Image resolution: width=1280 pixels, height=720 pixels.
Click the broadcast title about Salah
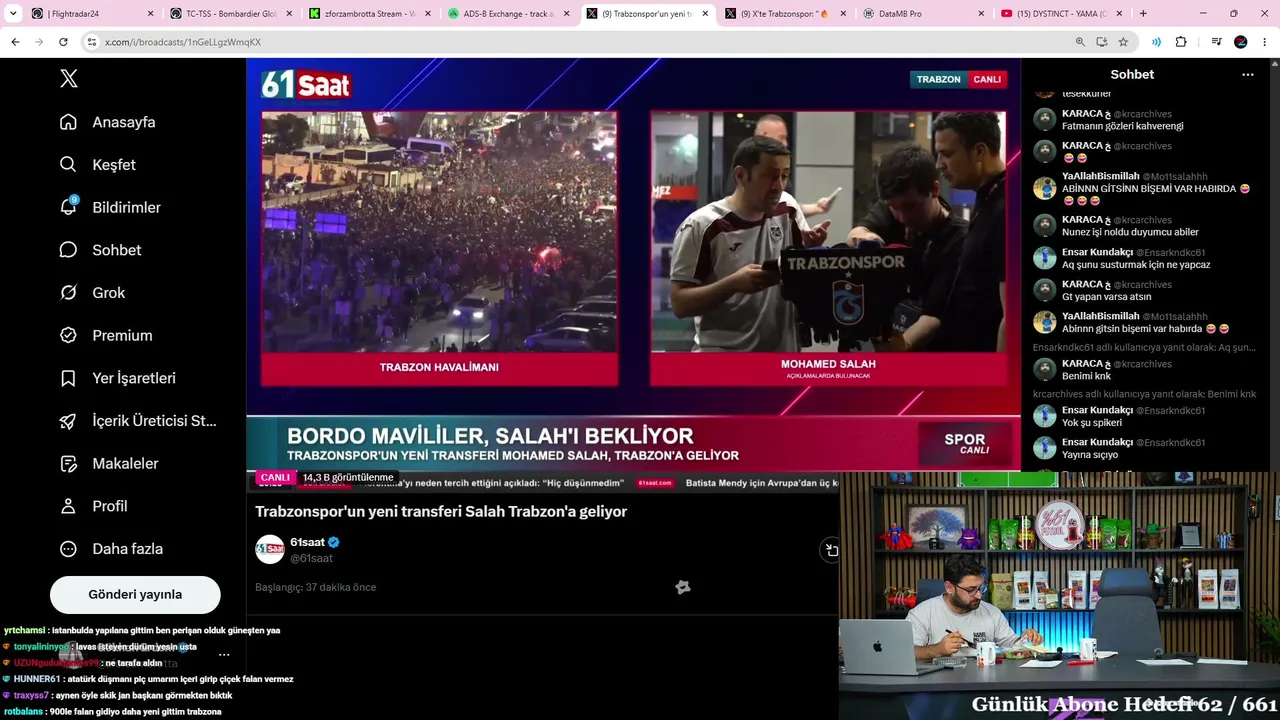tap(441, 512)
